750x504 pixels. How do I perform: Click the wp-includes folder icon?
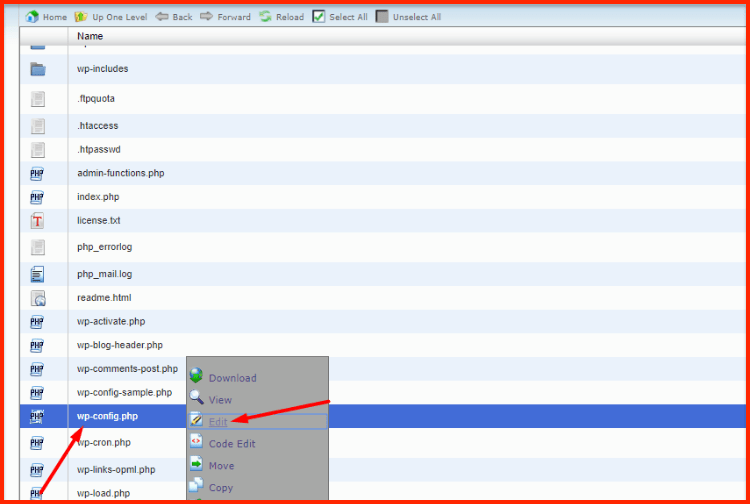click(x=38, y=69)
